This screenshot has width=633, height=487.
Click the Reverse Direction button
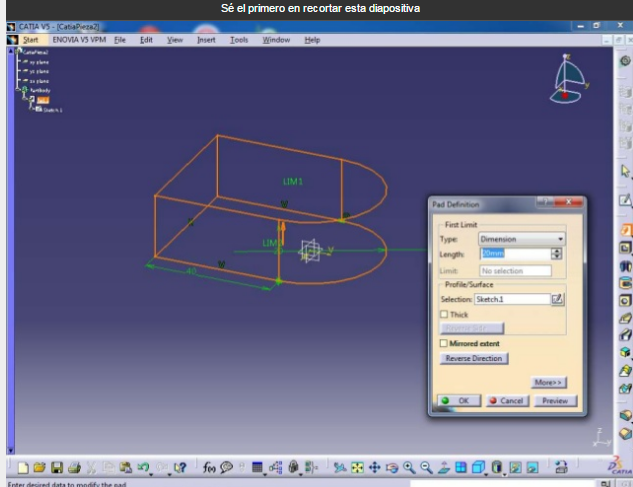pos(474,358)
